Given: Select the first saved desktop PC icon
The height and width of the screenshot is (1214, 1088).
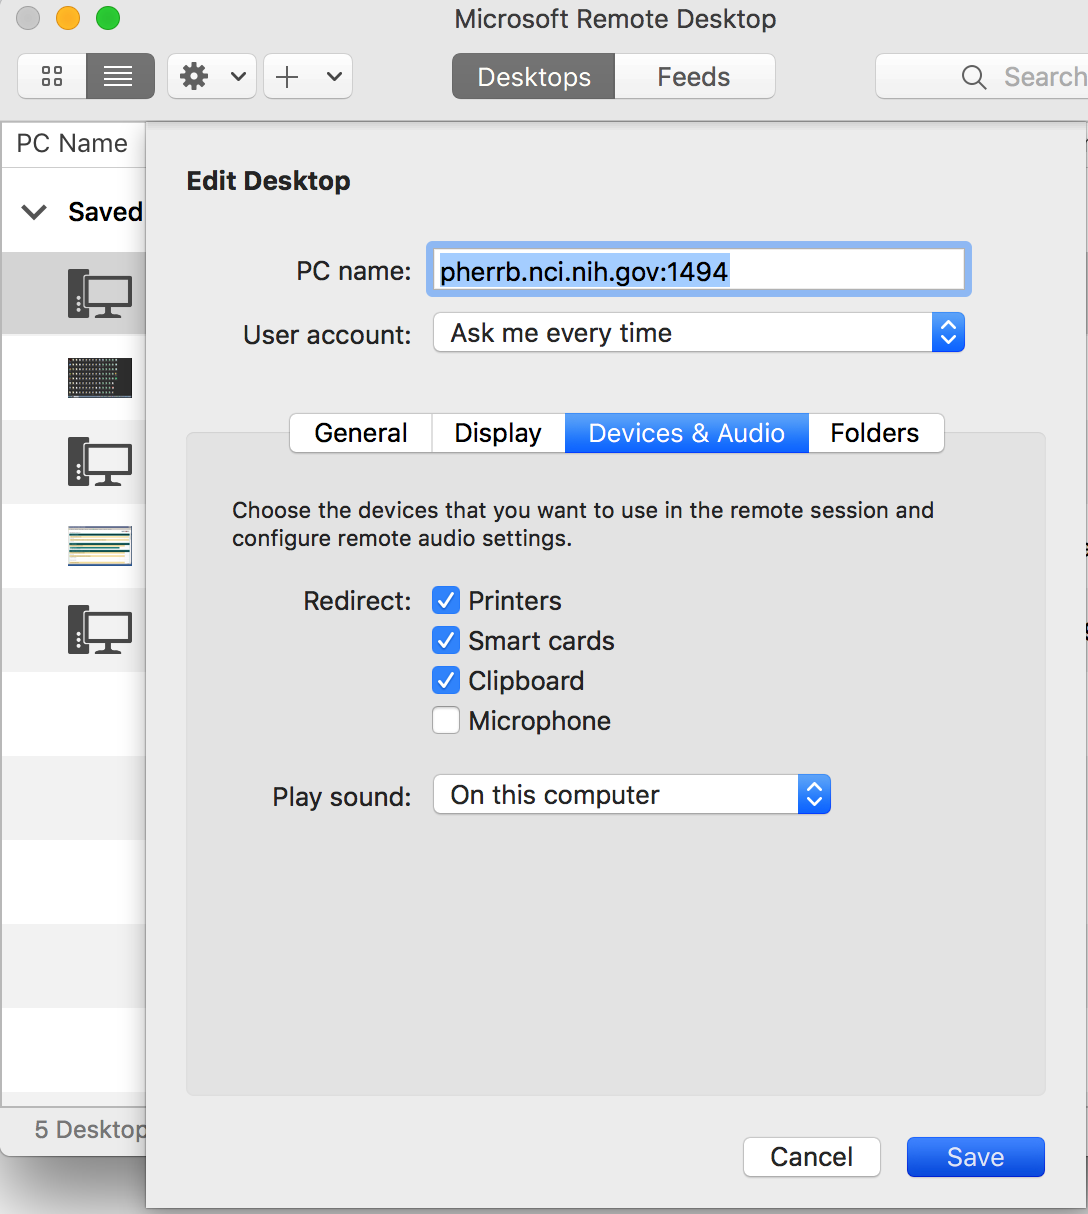Looking at the screenshot, I should [100, 294].
